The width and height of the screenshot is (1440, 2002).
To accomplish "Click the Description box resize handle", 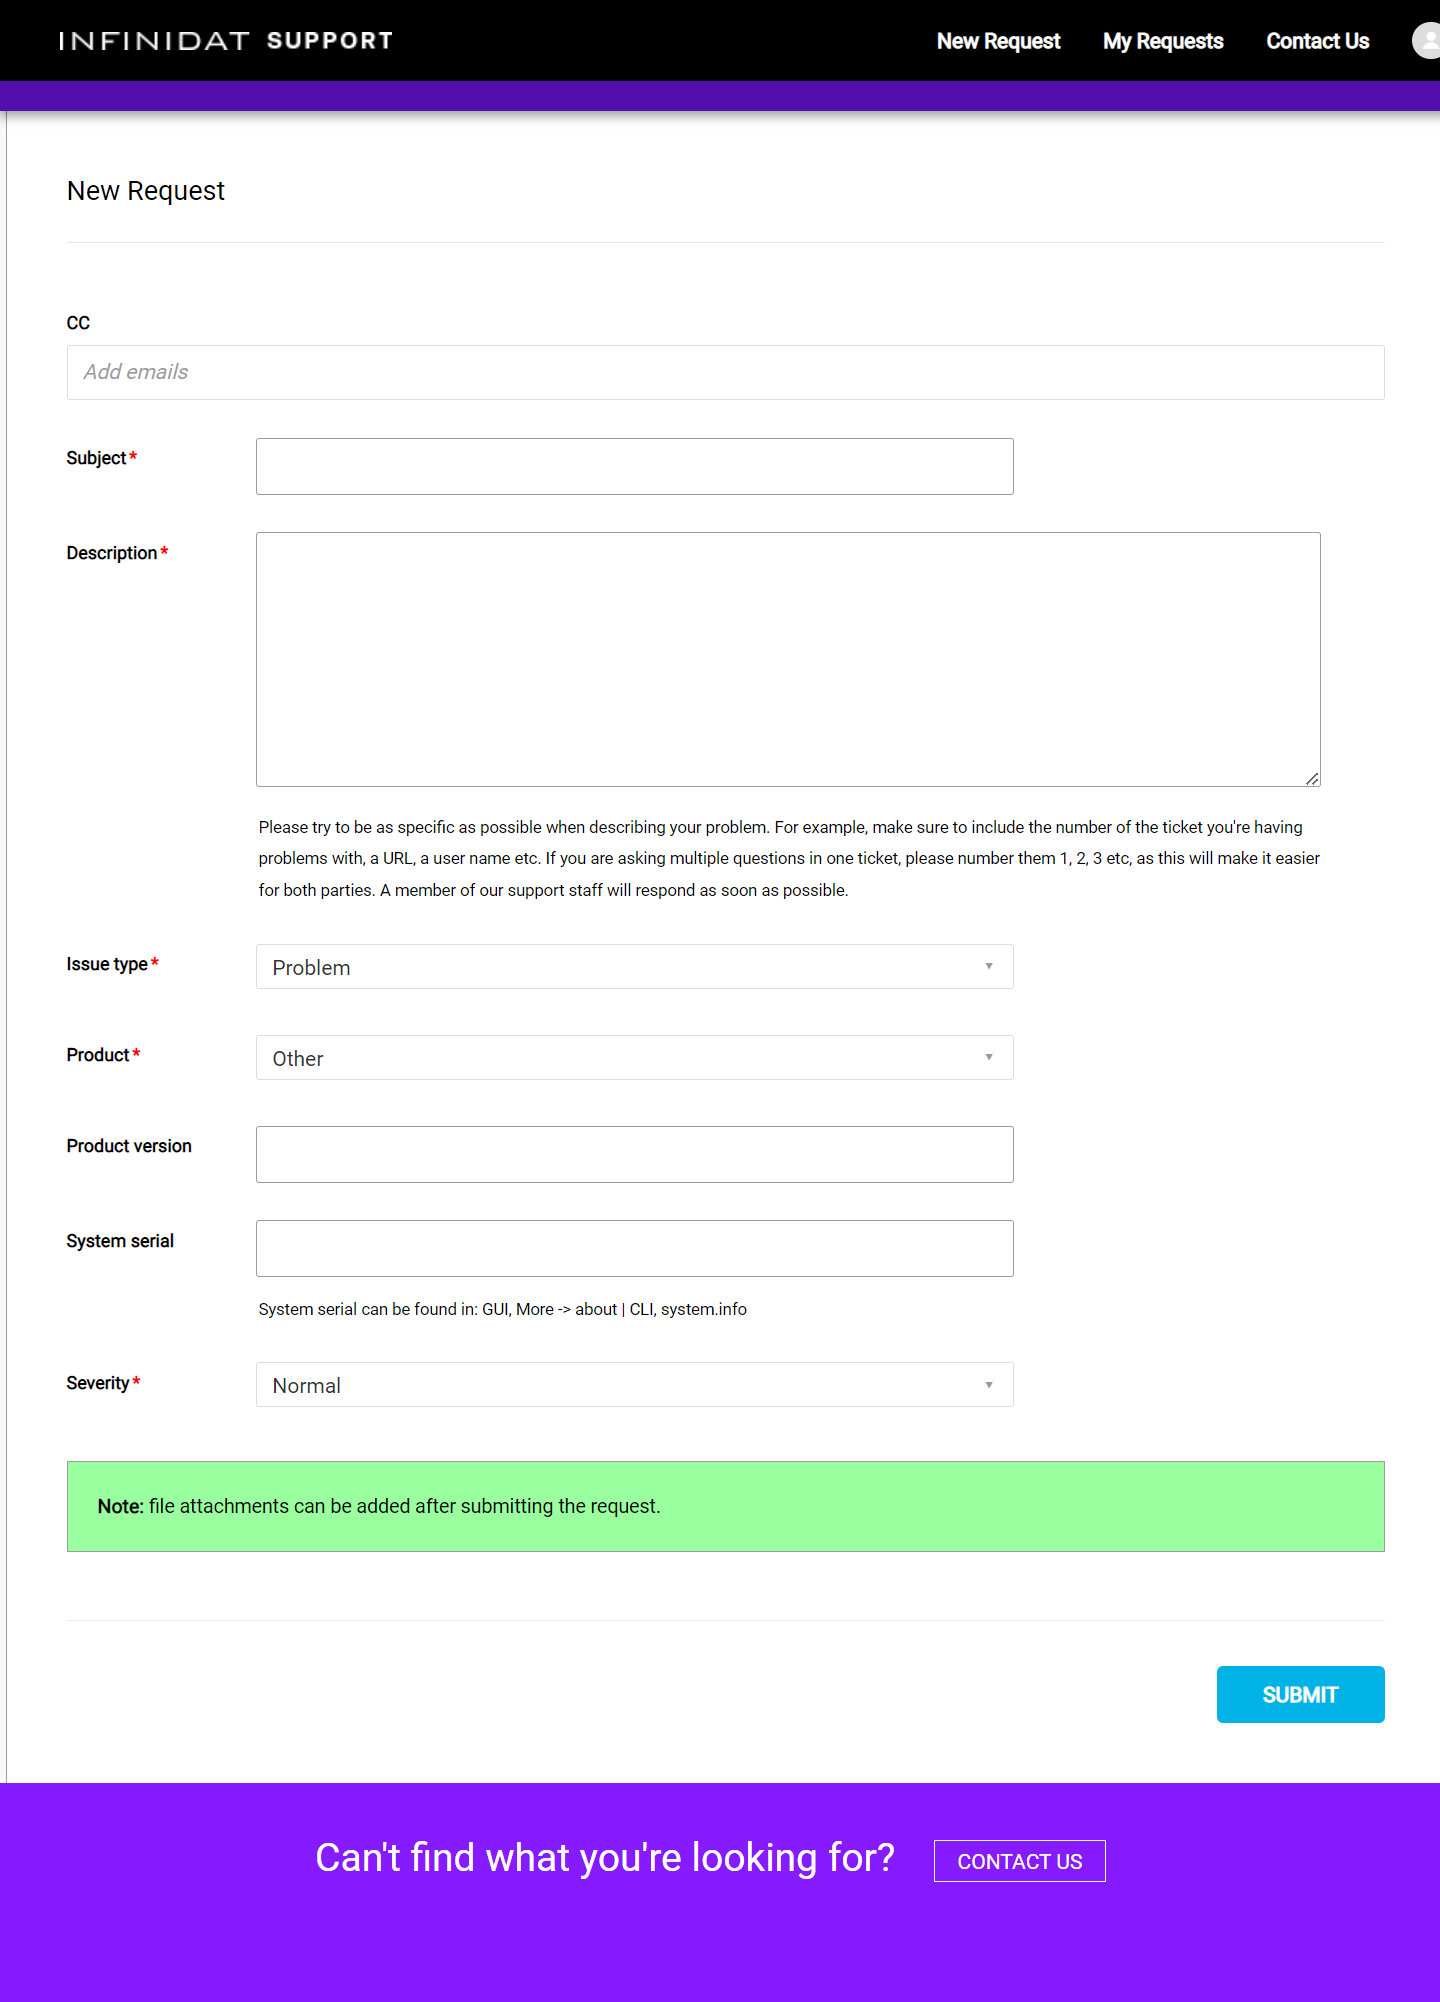I will (1312, 778).
